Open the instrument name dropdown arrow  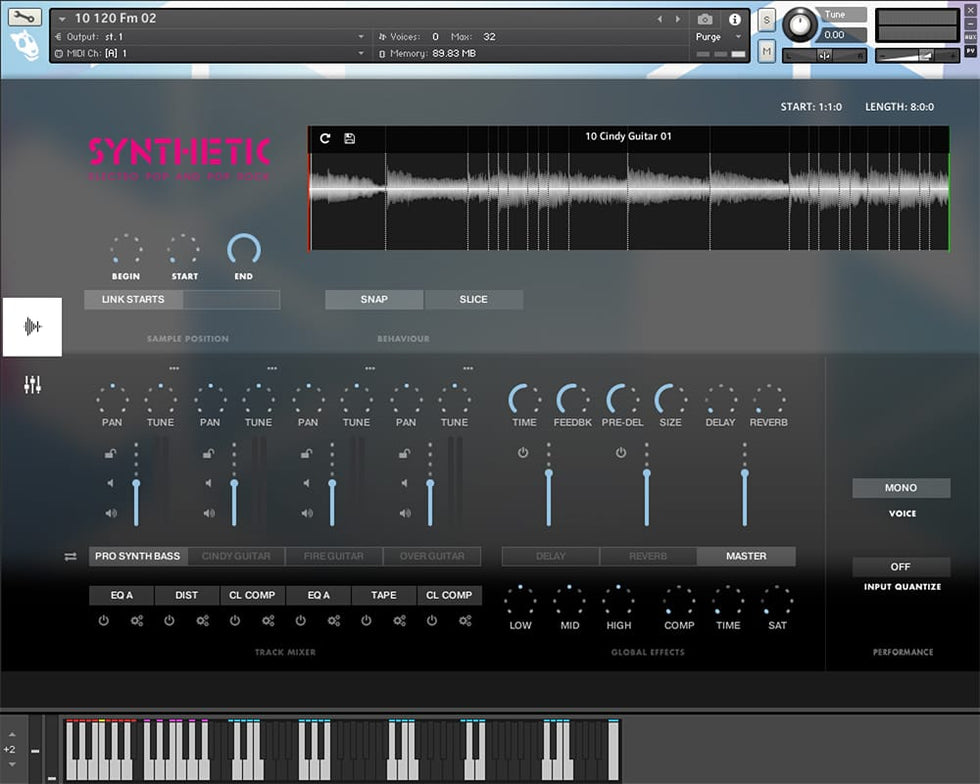(x=63, y=19)
